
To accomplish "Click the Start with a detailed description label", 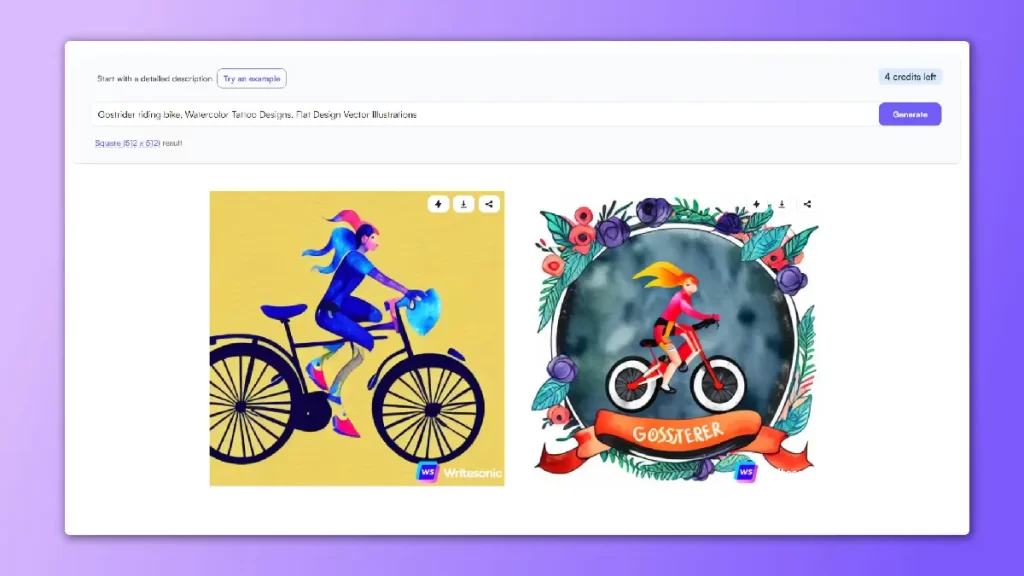I will (x=152, y=78).
